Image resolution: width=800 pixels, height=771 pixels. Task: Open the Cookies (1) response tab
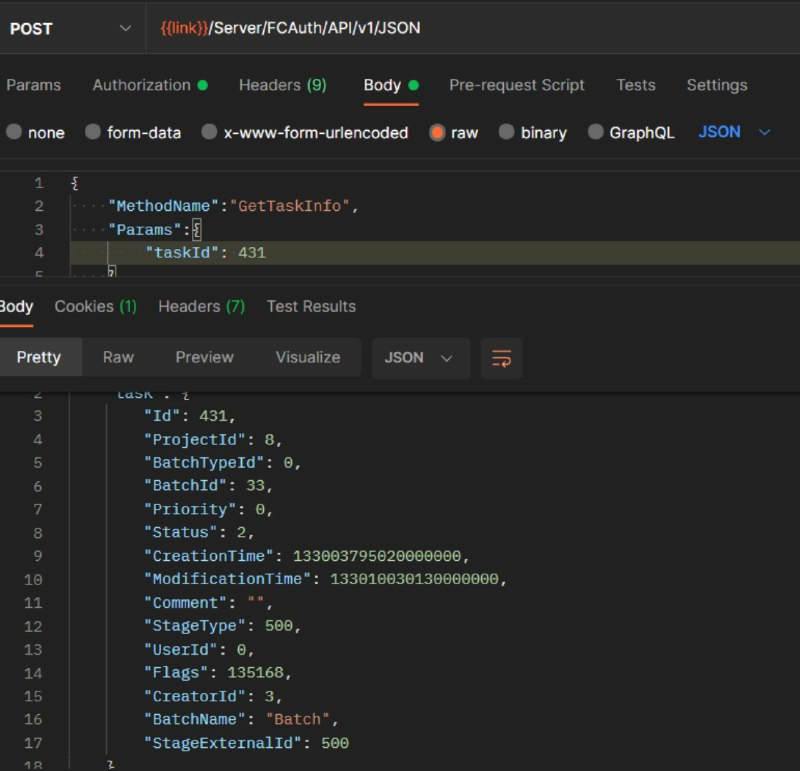95,306
